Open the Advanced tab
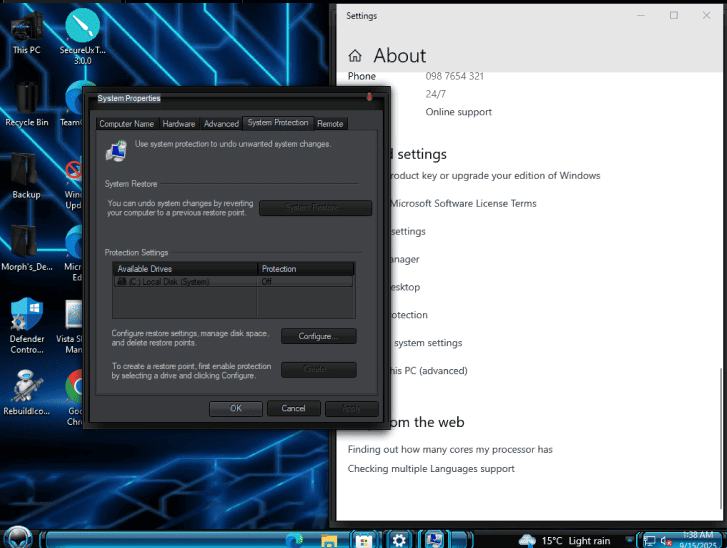Screen dimensions: 727x548 click(221, 124)
